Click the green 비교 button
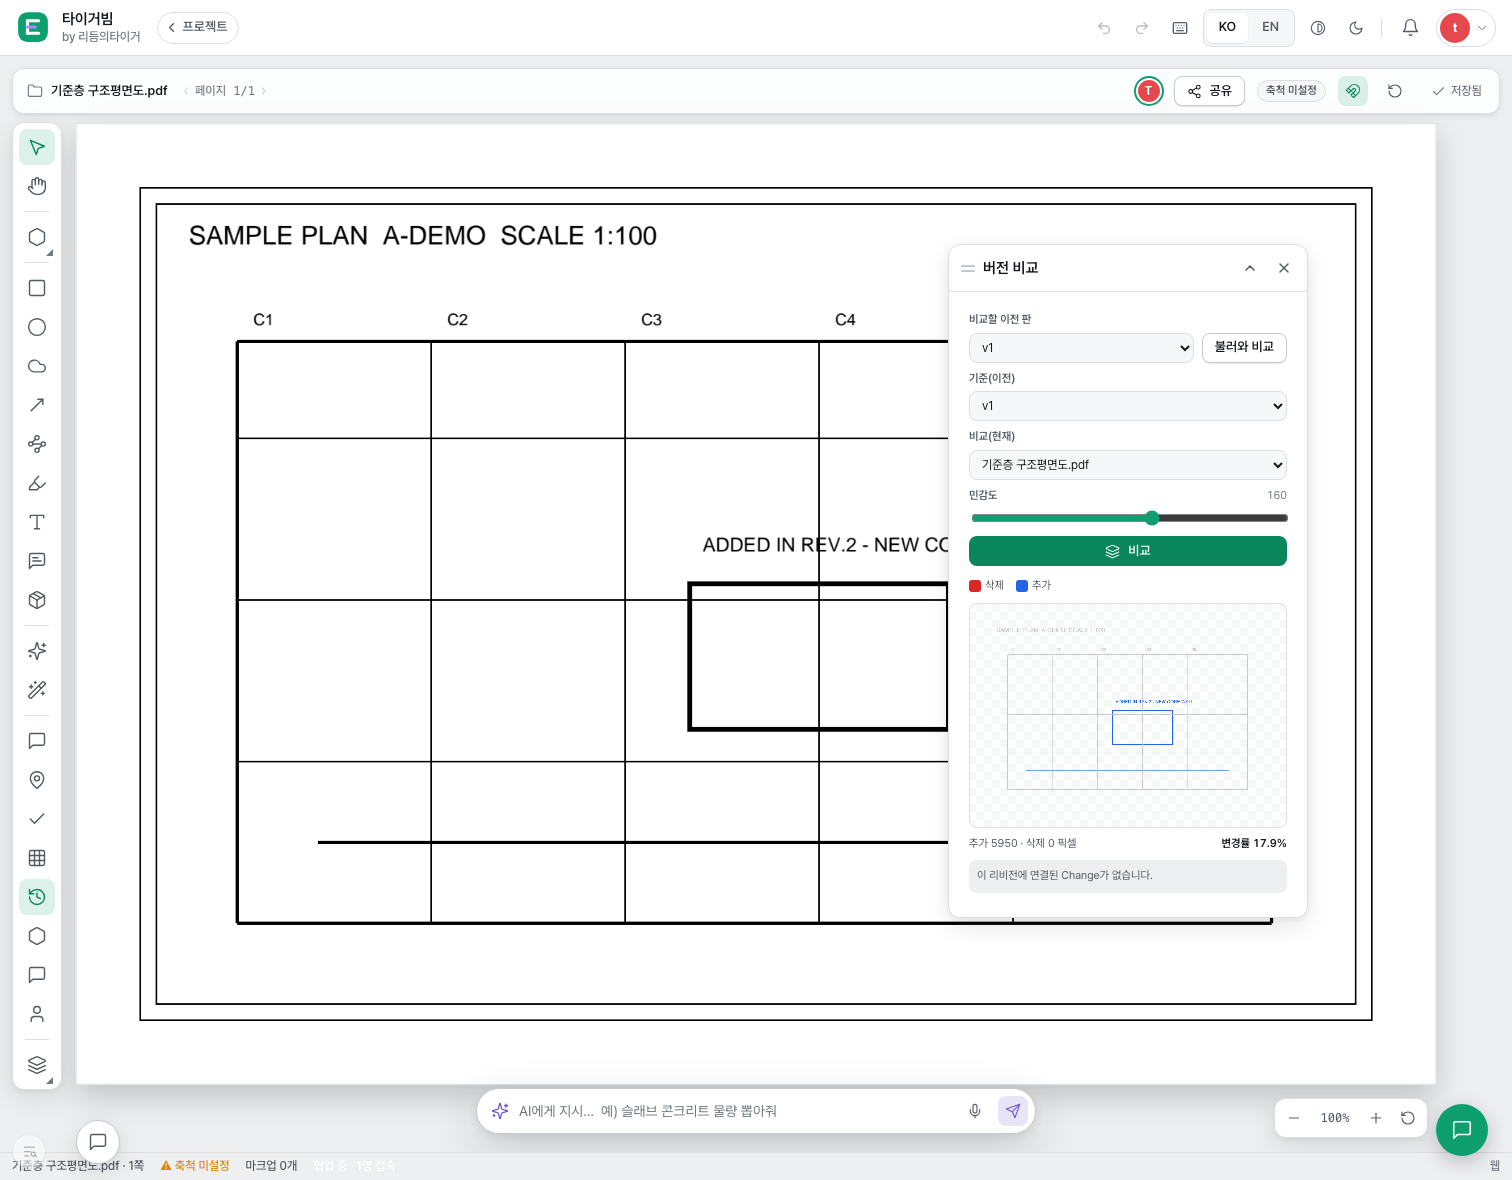The image size is (1512, 1180). [1128, 551]
